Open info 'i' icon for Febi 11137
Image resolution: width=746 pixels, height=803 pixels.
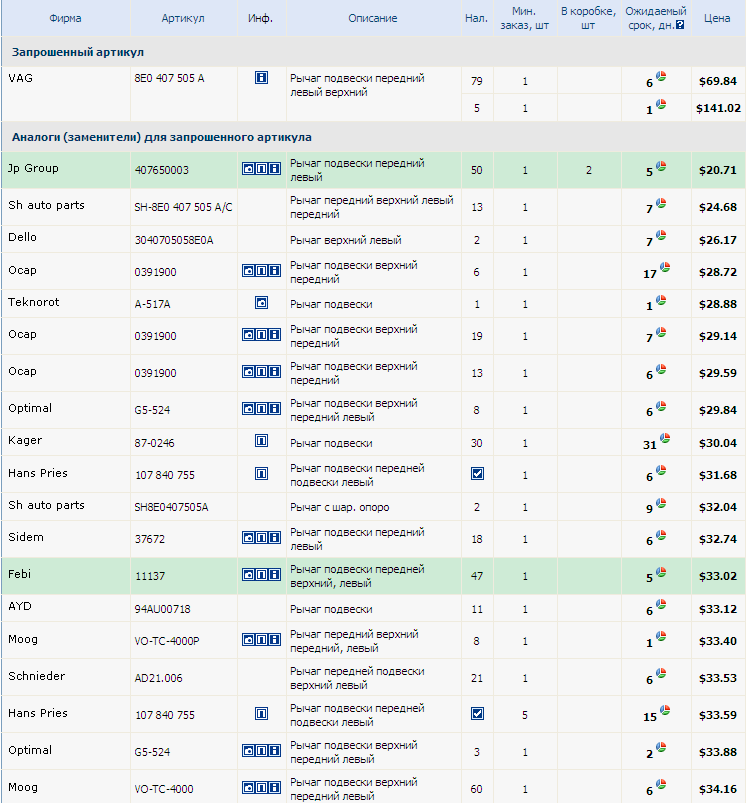[x=274, y=574]
